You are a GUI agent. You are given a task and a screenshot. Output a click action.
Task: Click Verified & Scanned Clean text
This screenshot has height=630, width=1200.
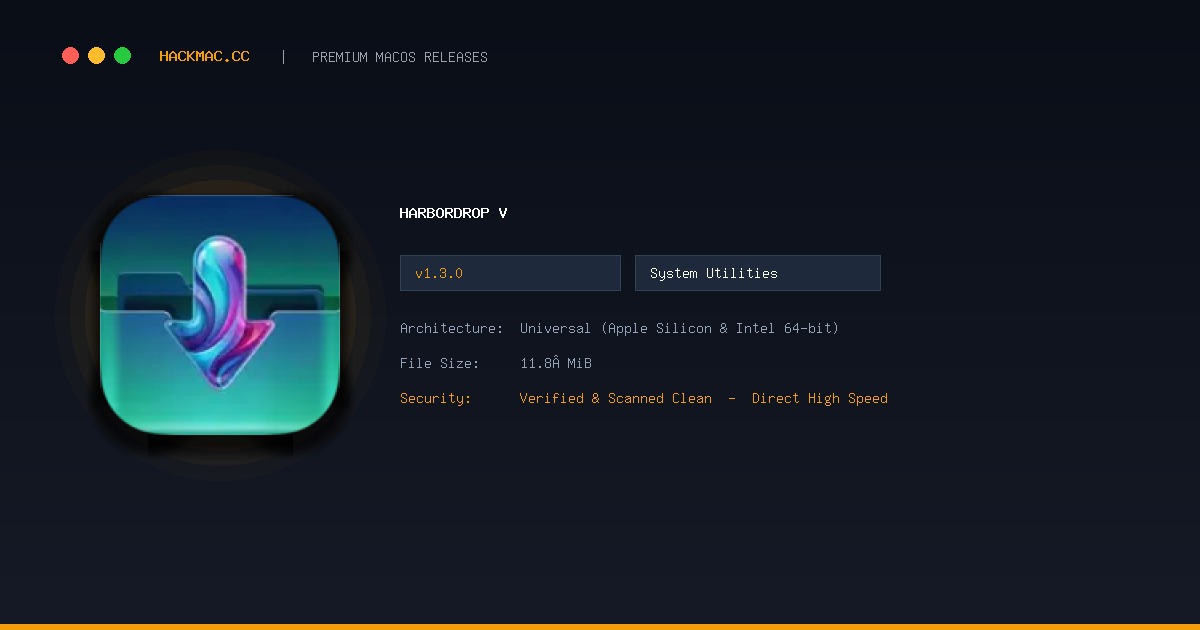[616, 398]
